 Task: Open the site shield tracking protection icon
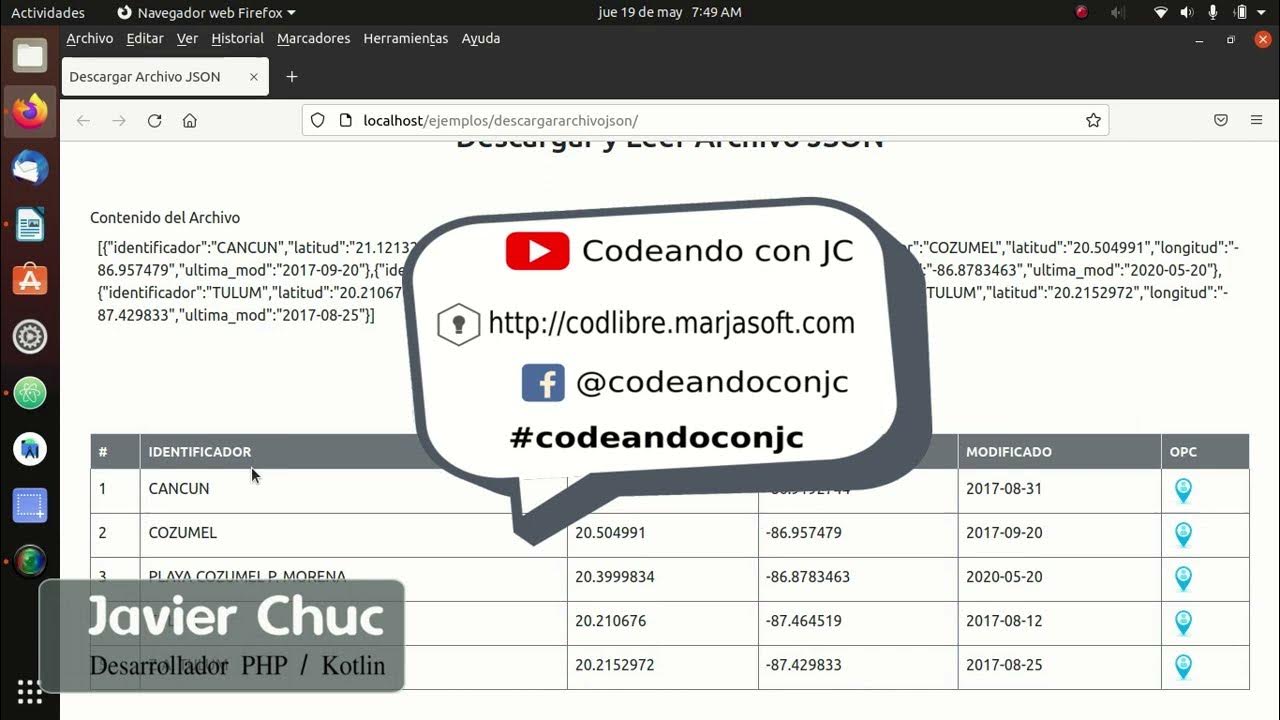point(318,121)
